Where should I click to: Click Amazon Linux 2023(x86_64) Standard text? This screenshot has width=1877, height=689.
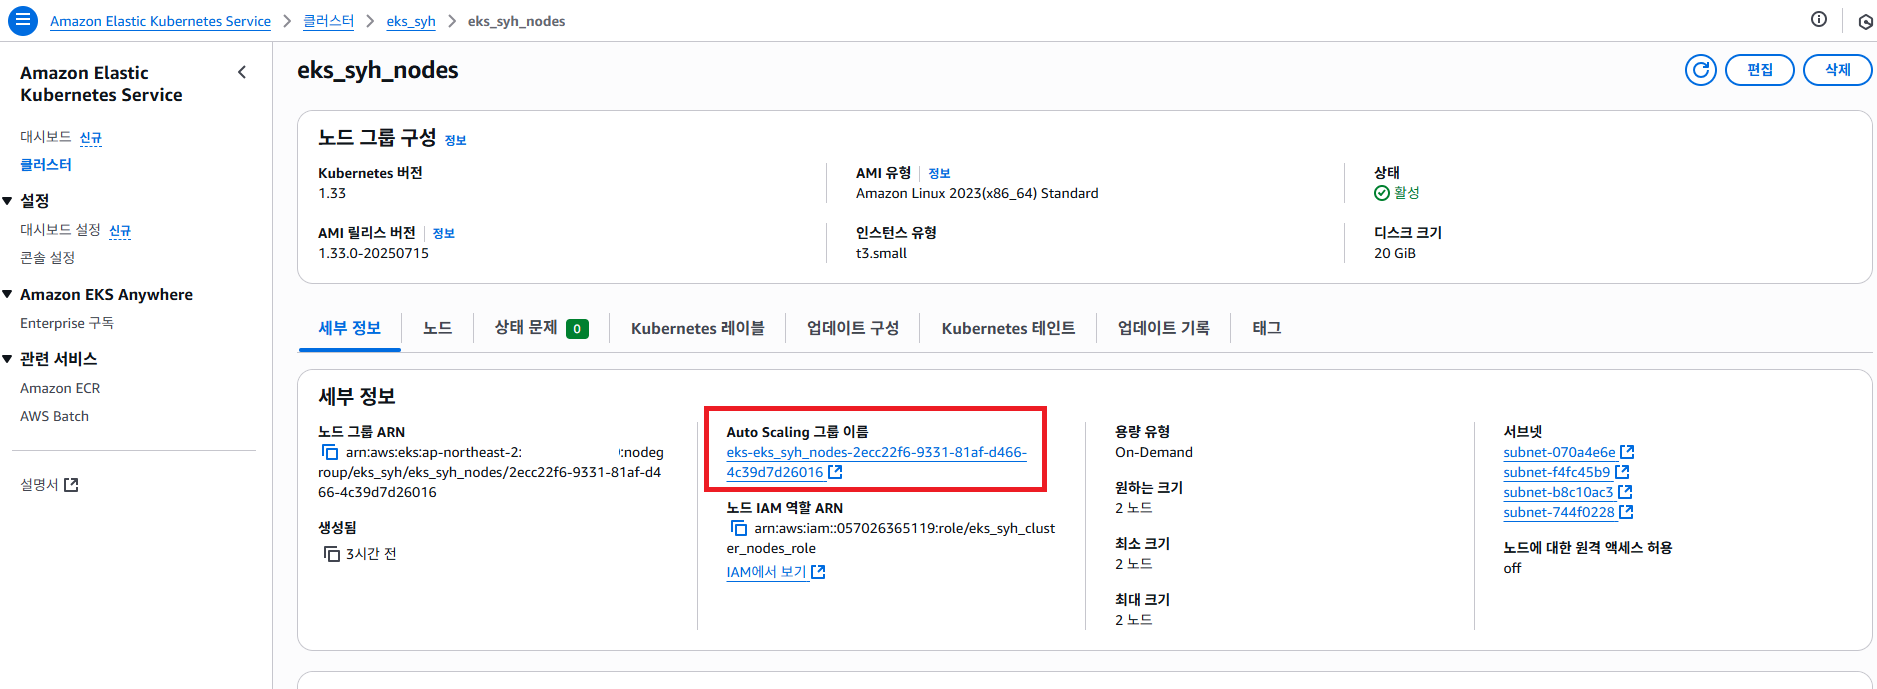(x=977, y=193)
